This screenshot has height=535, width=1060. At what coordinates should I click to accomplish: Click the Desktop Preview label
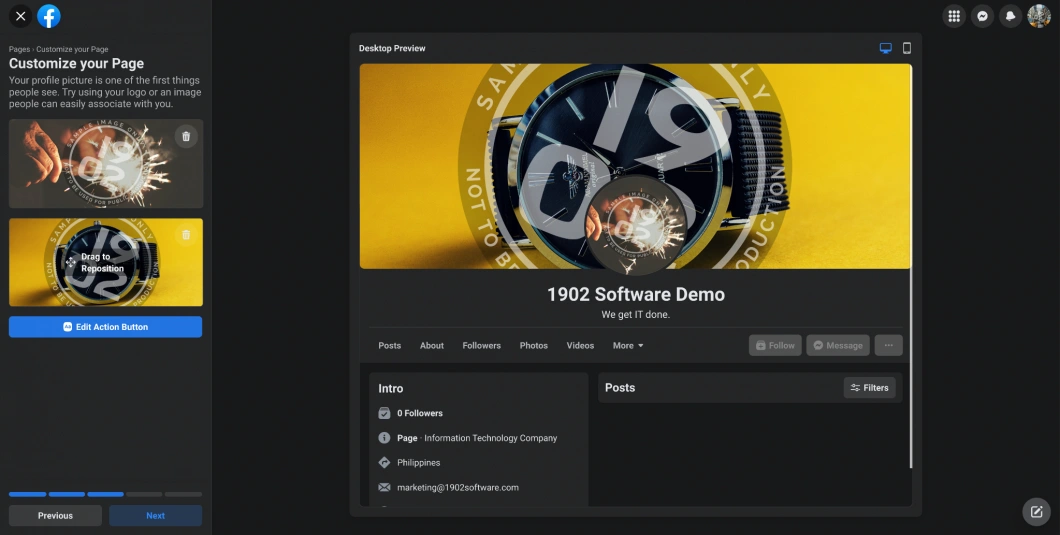tap(392, 48)
